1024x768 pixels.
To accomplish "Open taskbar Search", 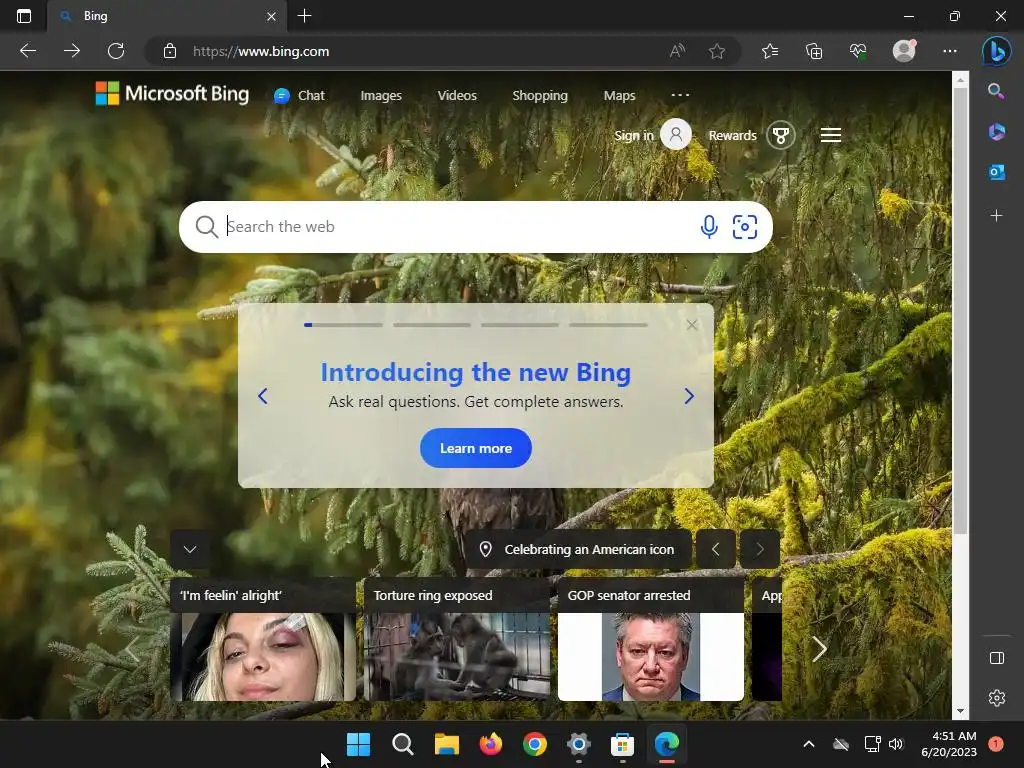I will (402, 744).
